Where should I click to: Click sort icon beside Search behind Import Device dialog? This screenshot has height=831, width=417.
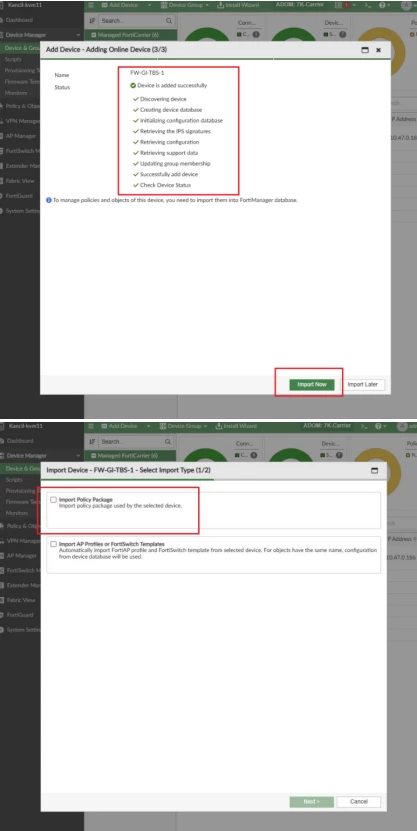point(92,441)
